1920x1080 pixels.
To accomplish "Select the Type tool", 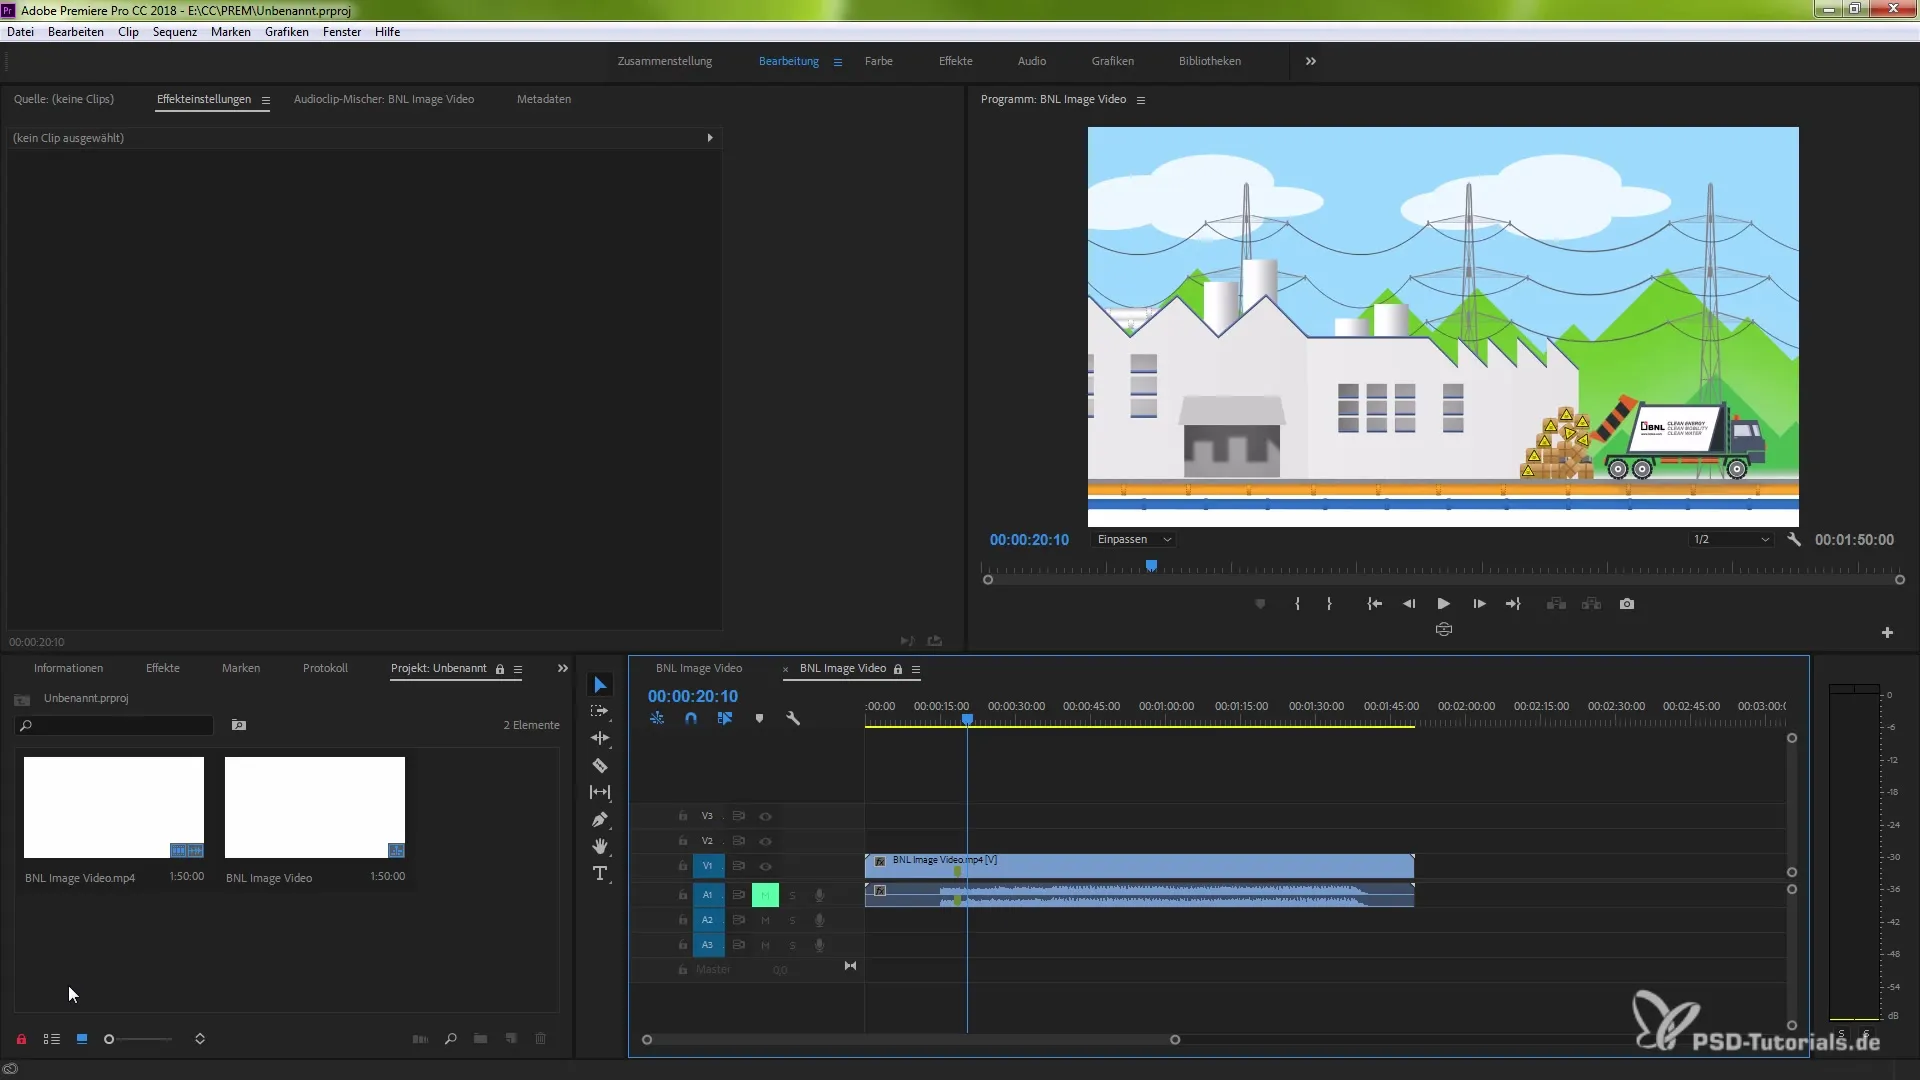I will click(x=600, y=874).
